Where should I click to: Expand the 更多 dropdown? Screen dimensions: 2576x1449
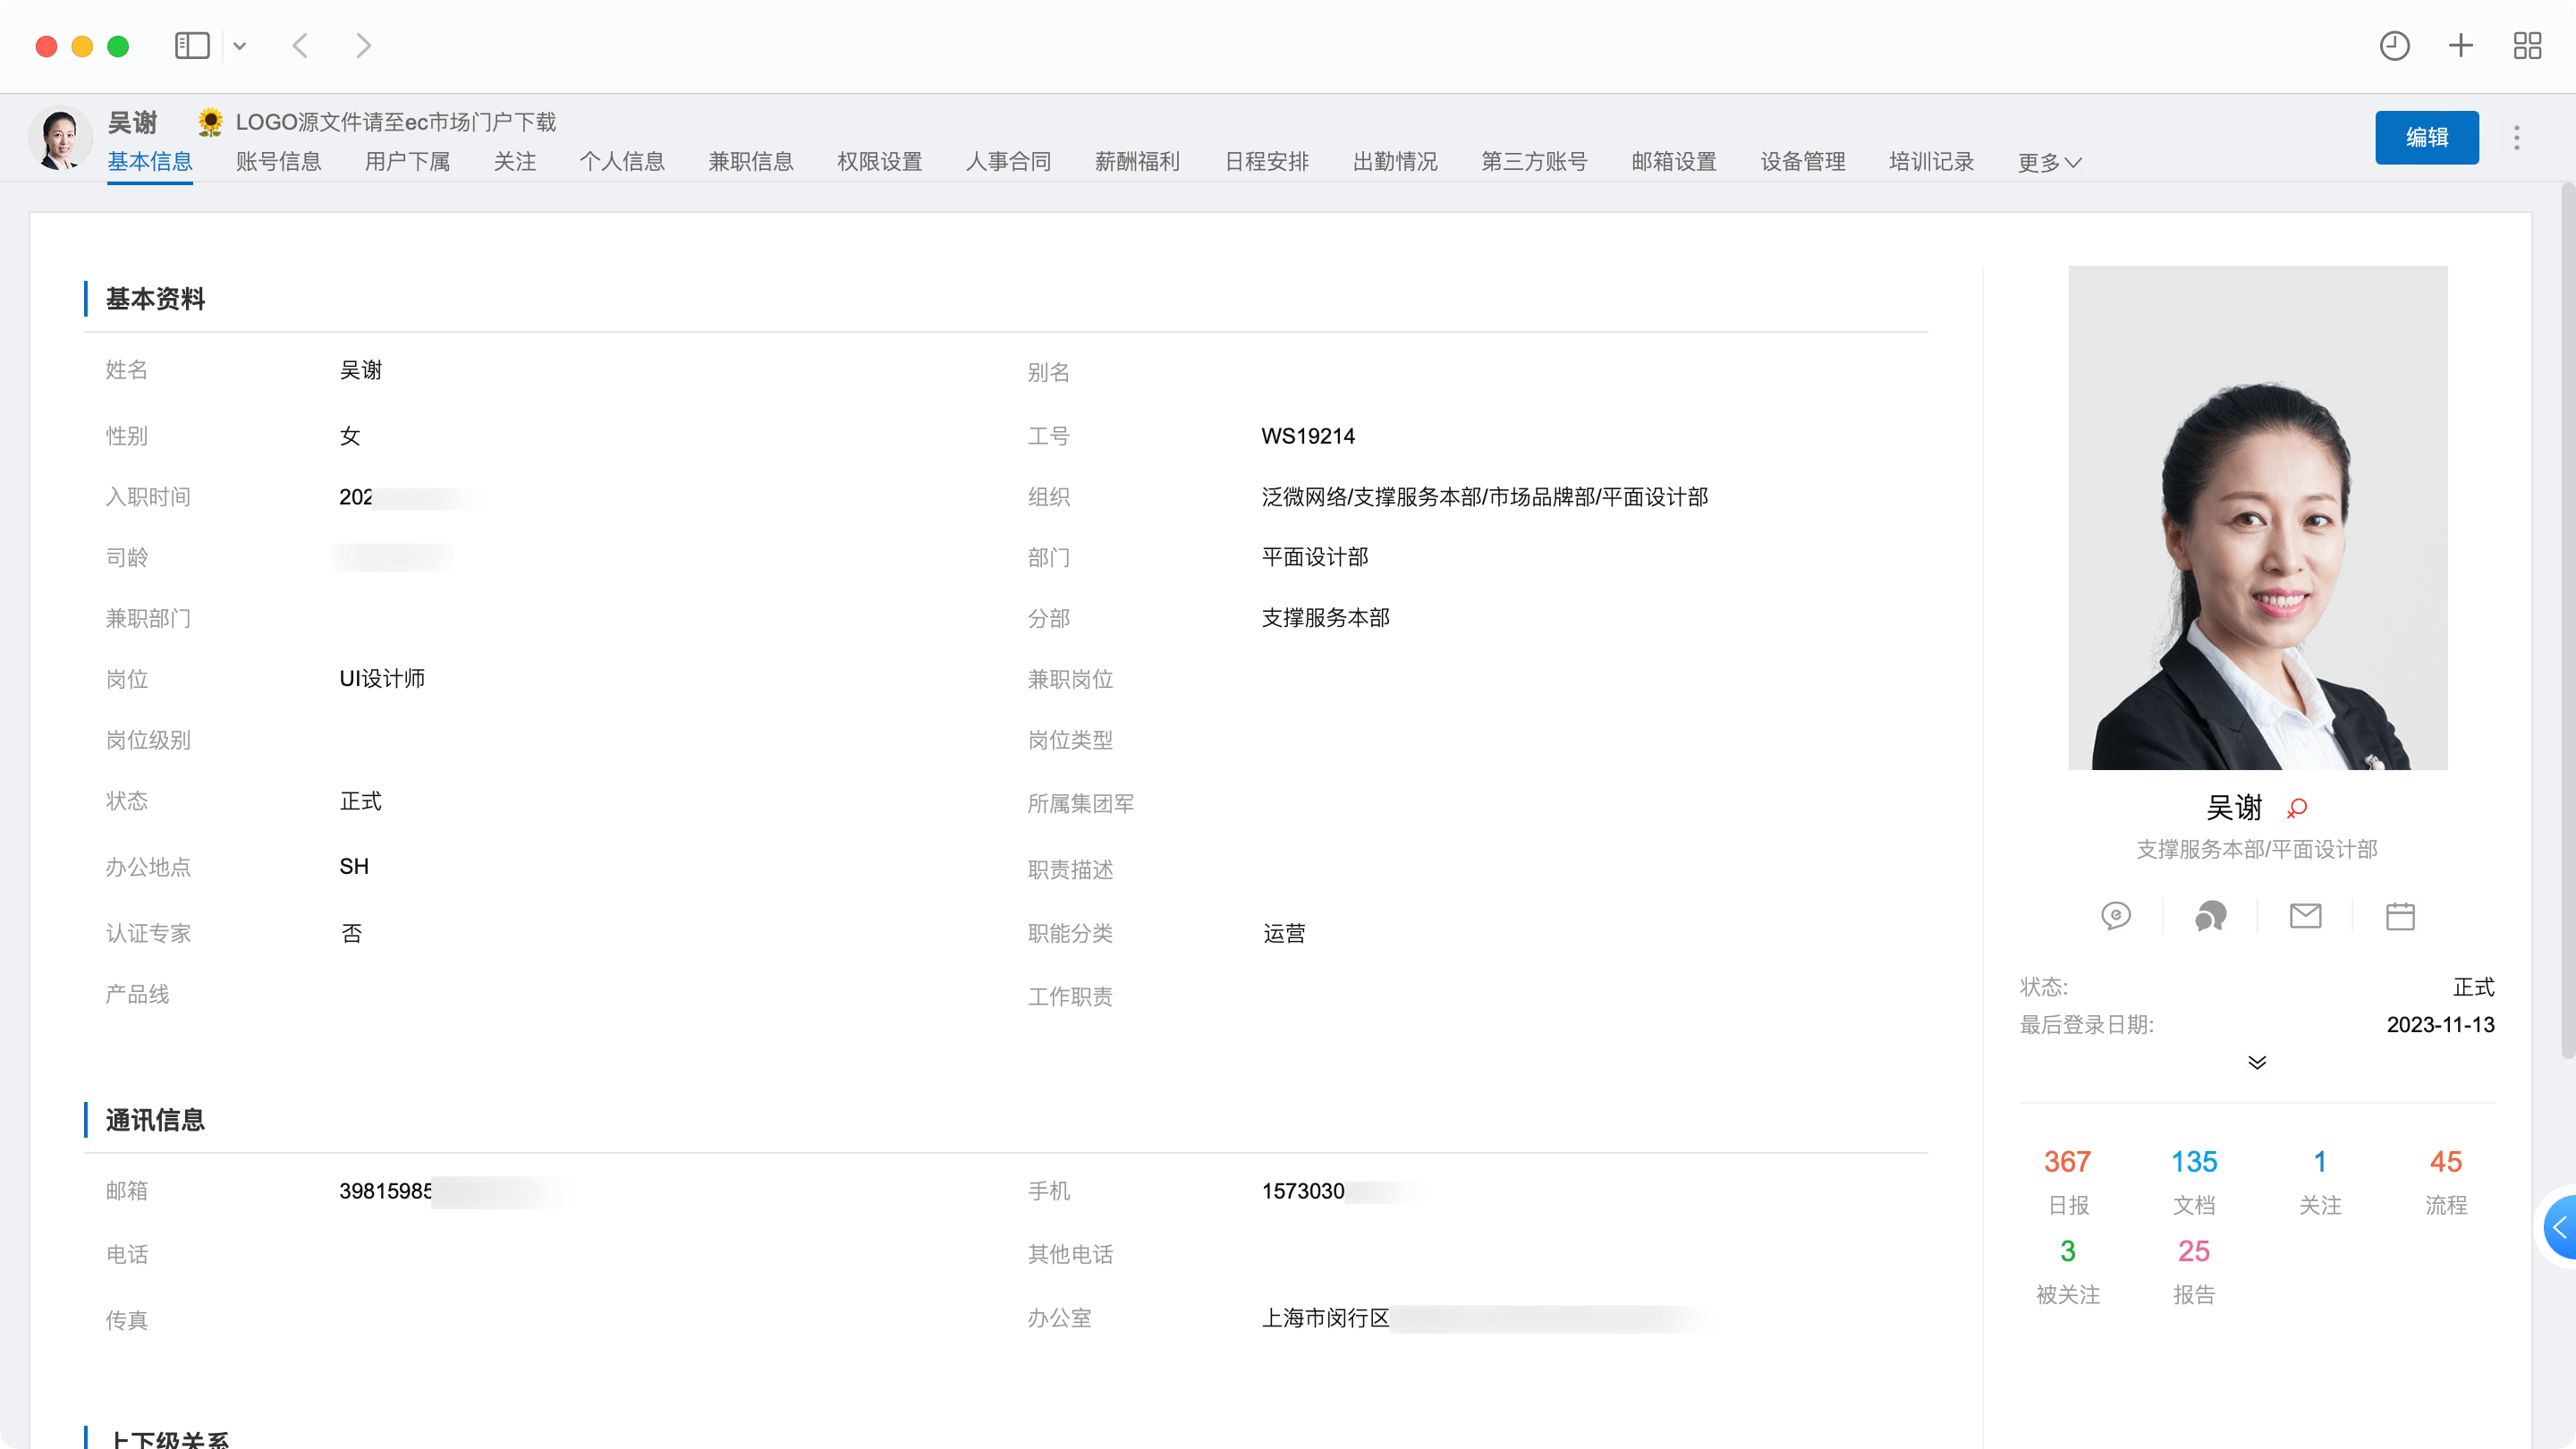coord(2049,163)
